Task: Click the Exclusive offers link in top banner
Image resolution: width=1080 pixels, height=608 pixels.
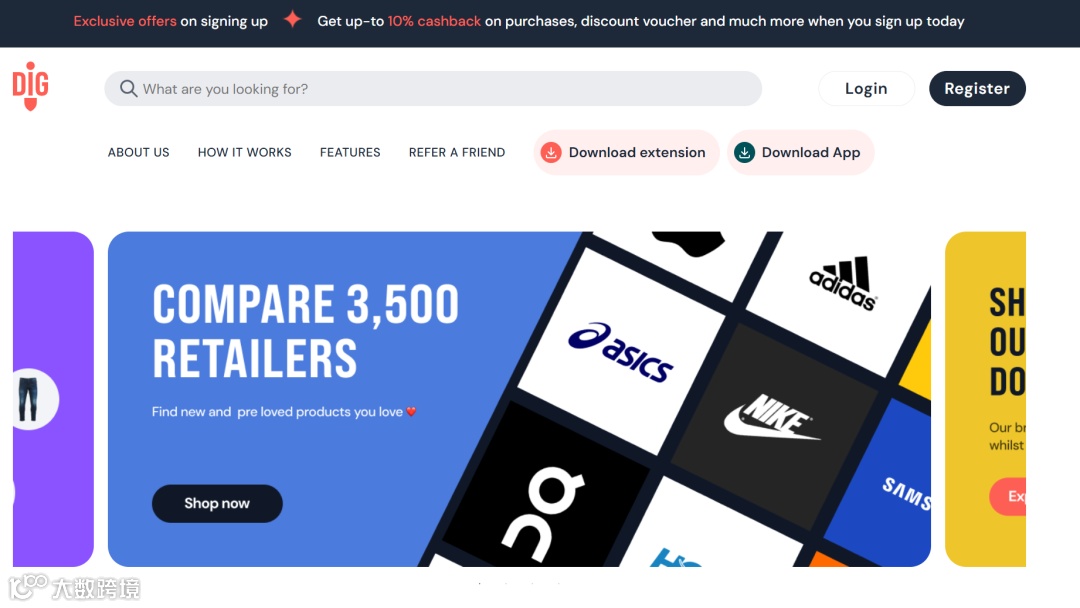Action: (x=125, y=21)
